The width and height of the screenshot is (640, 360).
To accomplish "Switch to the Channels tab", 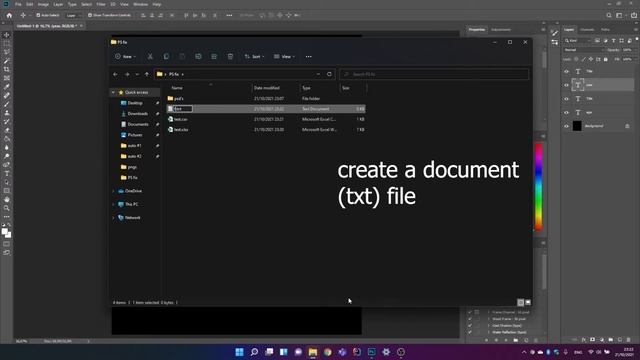I will point(587,30).
